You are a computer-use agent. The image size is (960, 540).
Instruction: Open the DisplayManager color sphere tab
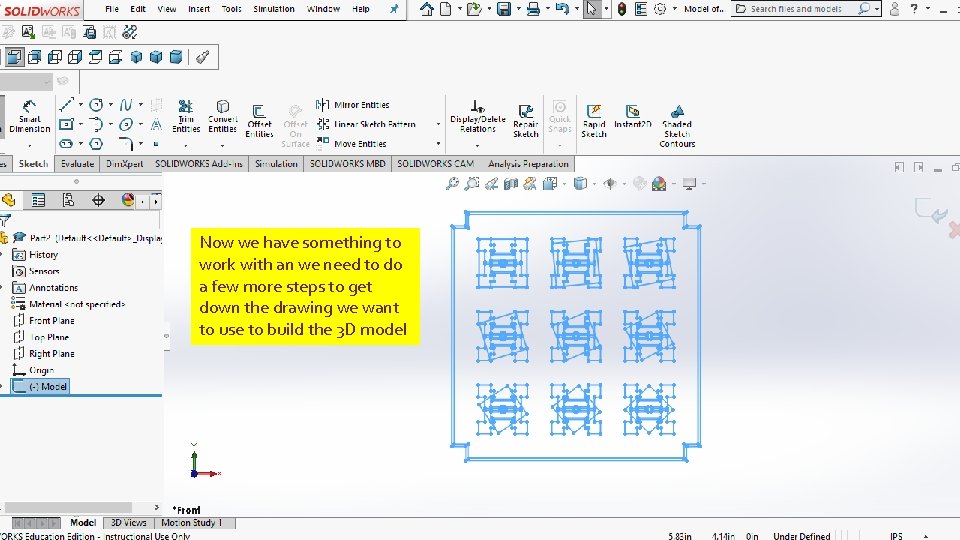(x=127, y=200)
